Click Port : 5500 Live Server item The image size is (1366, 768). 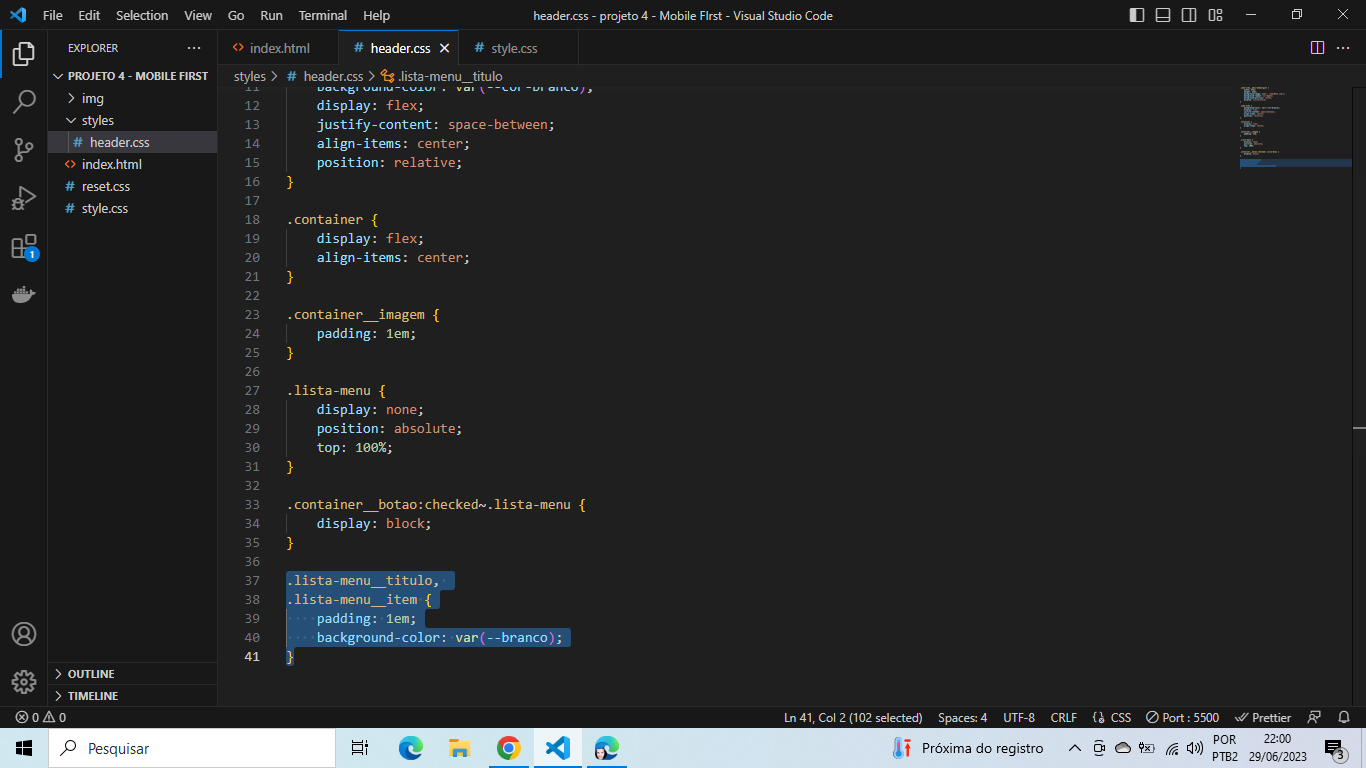pos(1182,717)
